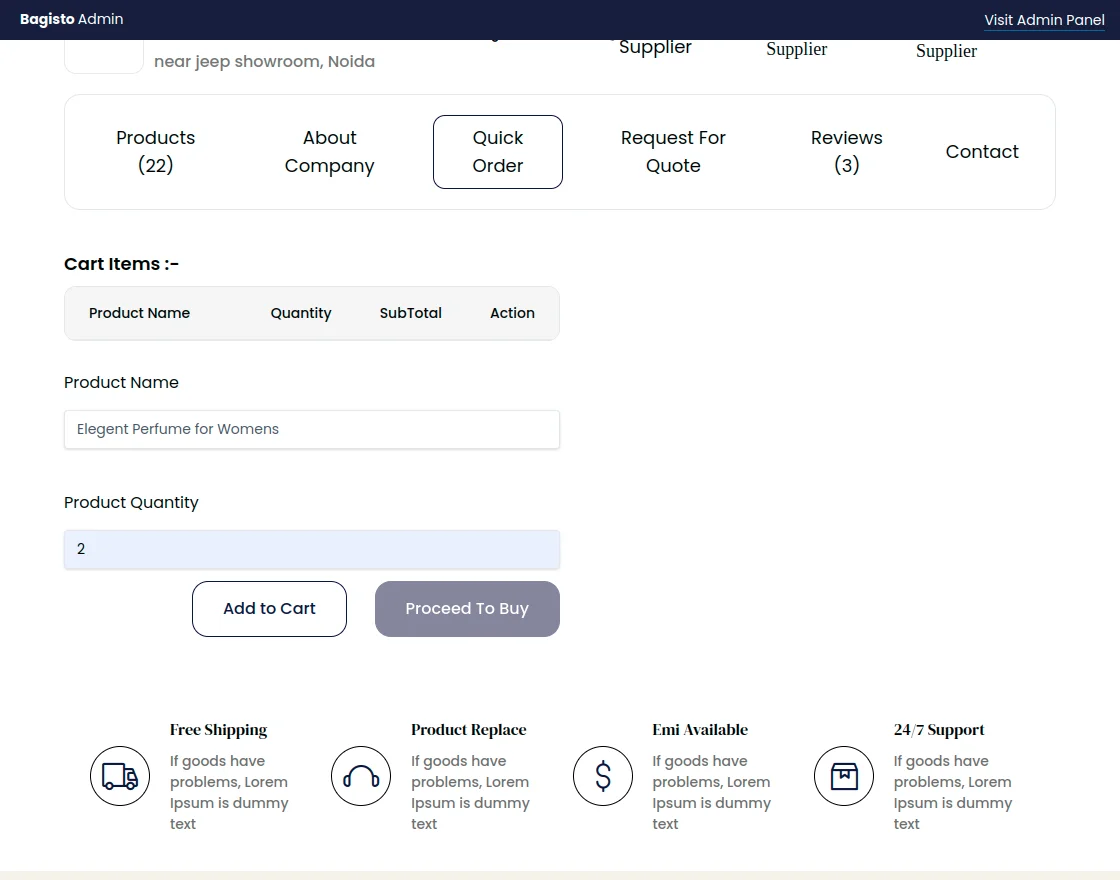Switch to the About Company tab
The image size is (1120, 880).
point(329,152)
